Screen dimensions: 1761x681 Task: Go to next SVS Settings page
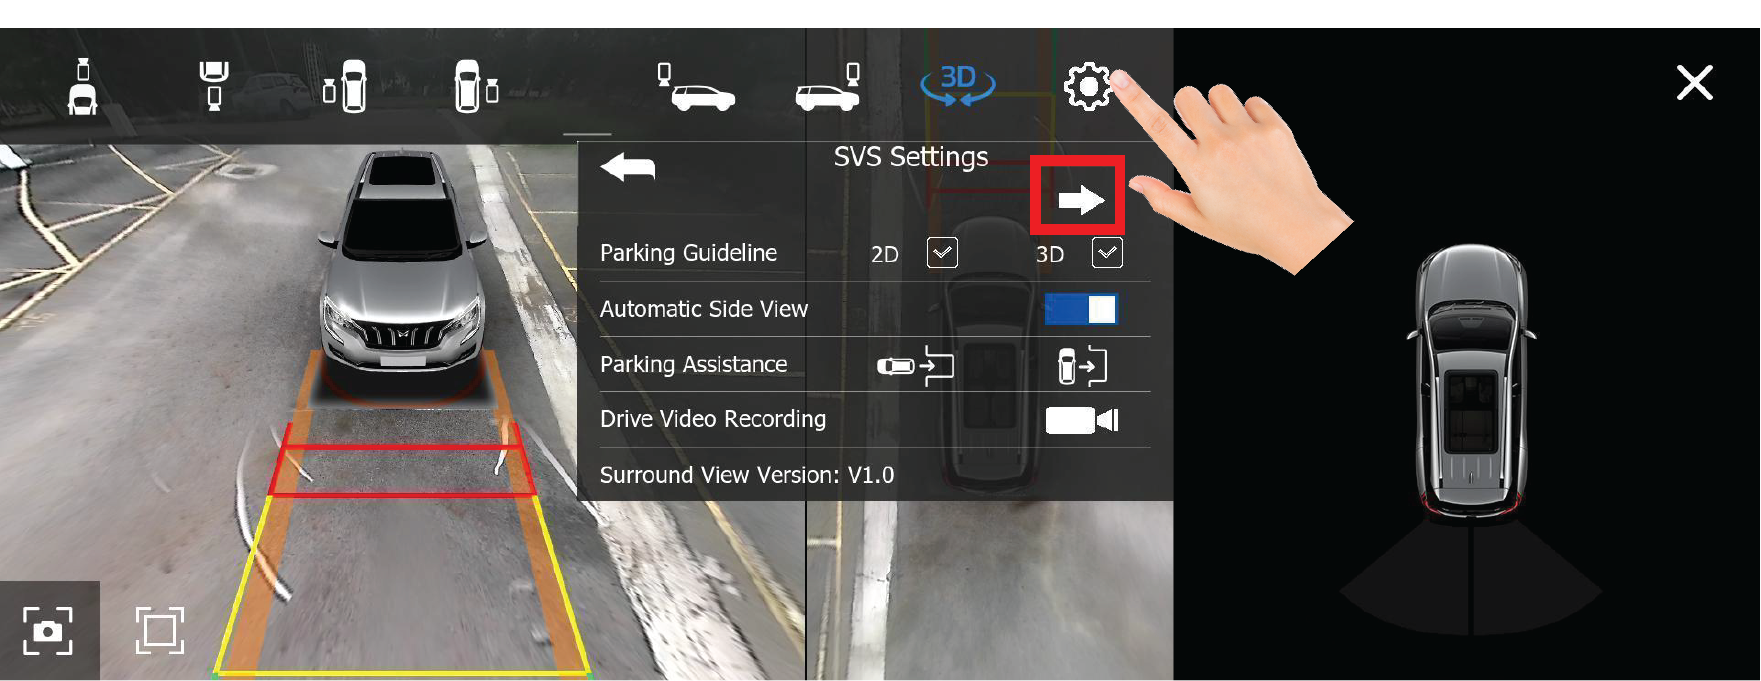[1079, 200]
